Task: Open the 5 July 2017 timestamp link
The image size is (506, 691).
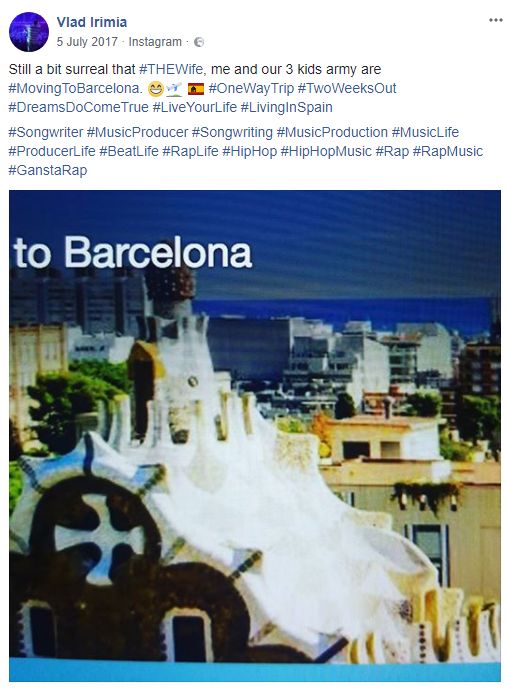Action: click(87, 42)
